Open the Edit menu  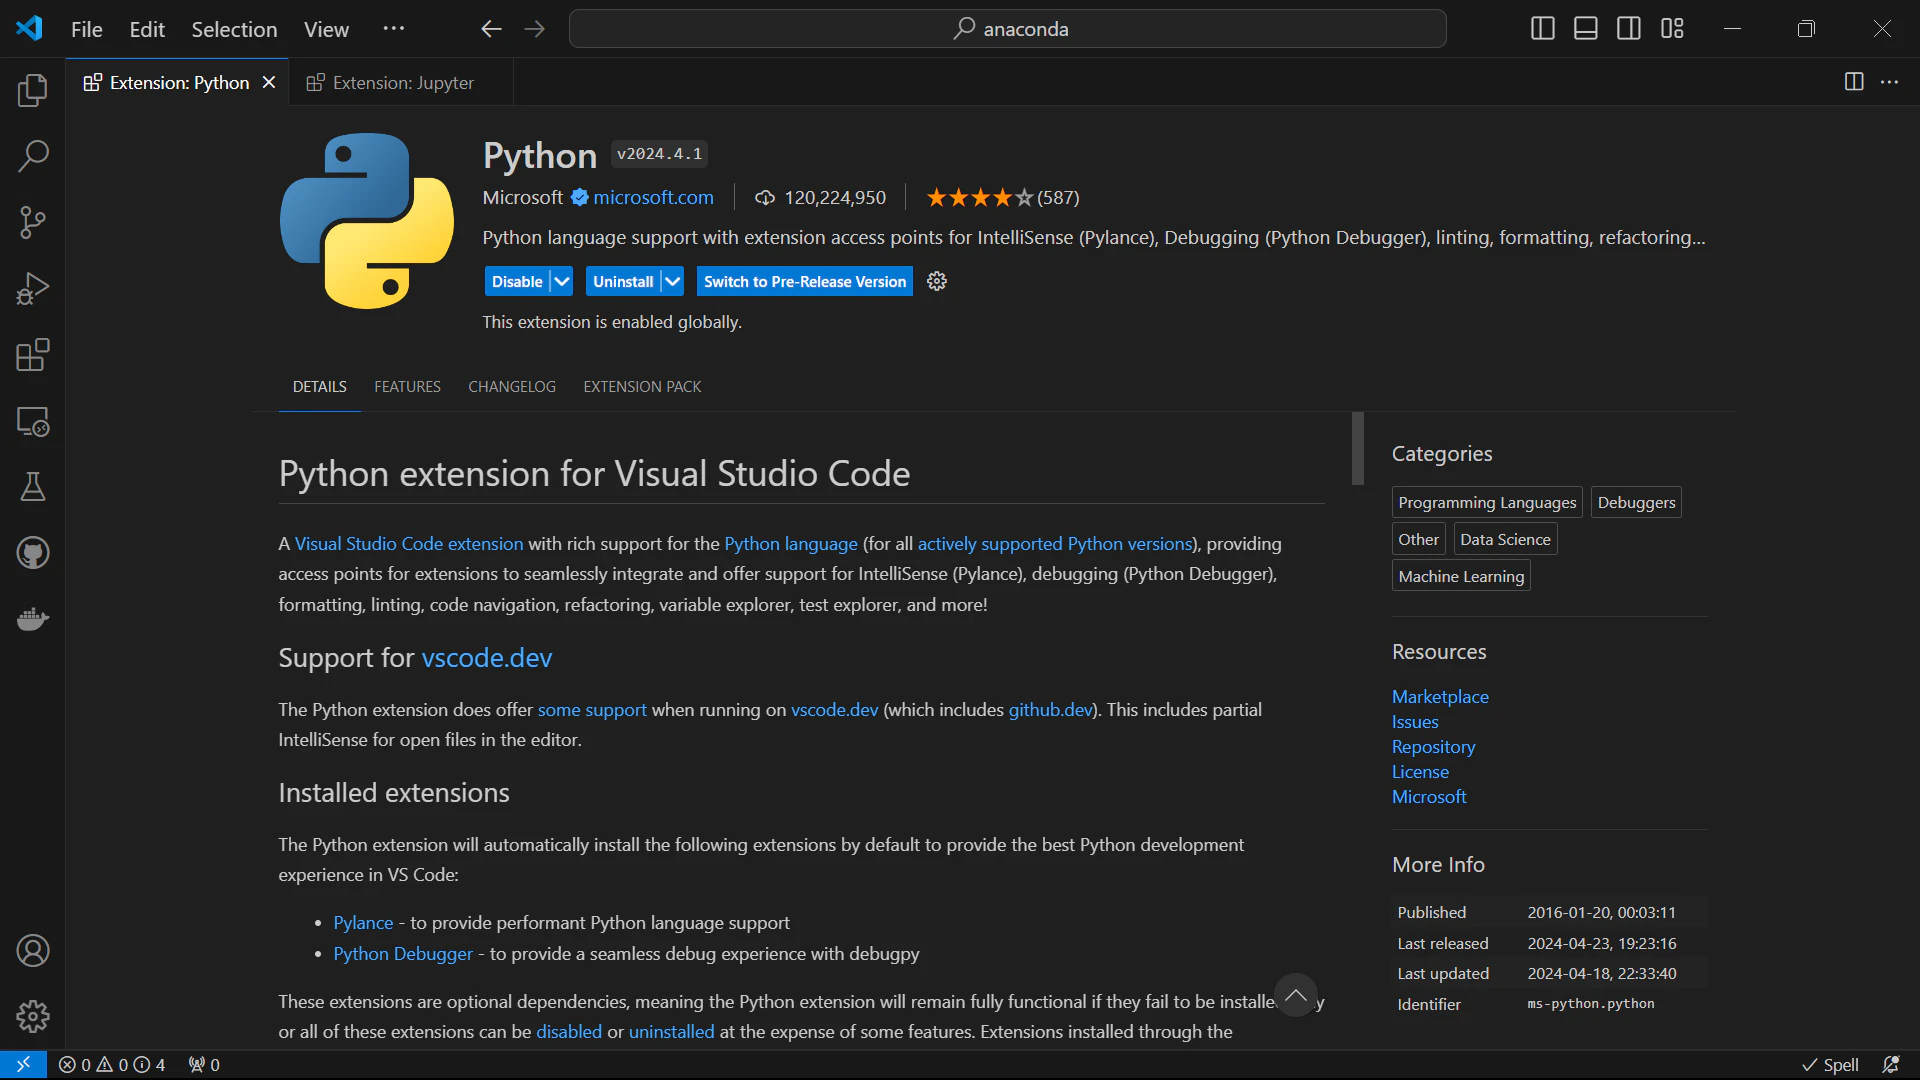tap(147, 29)
